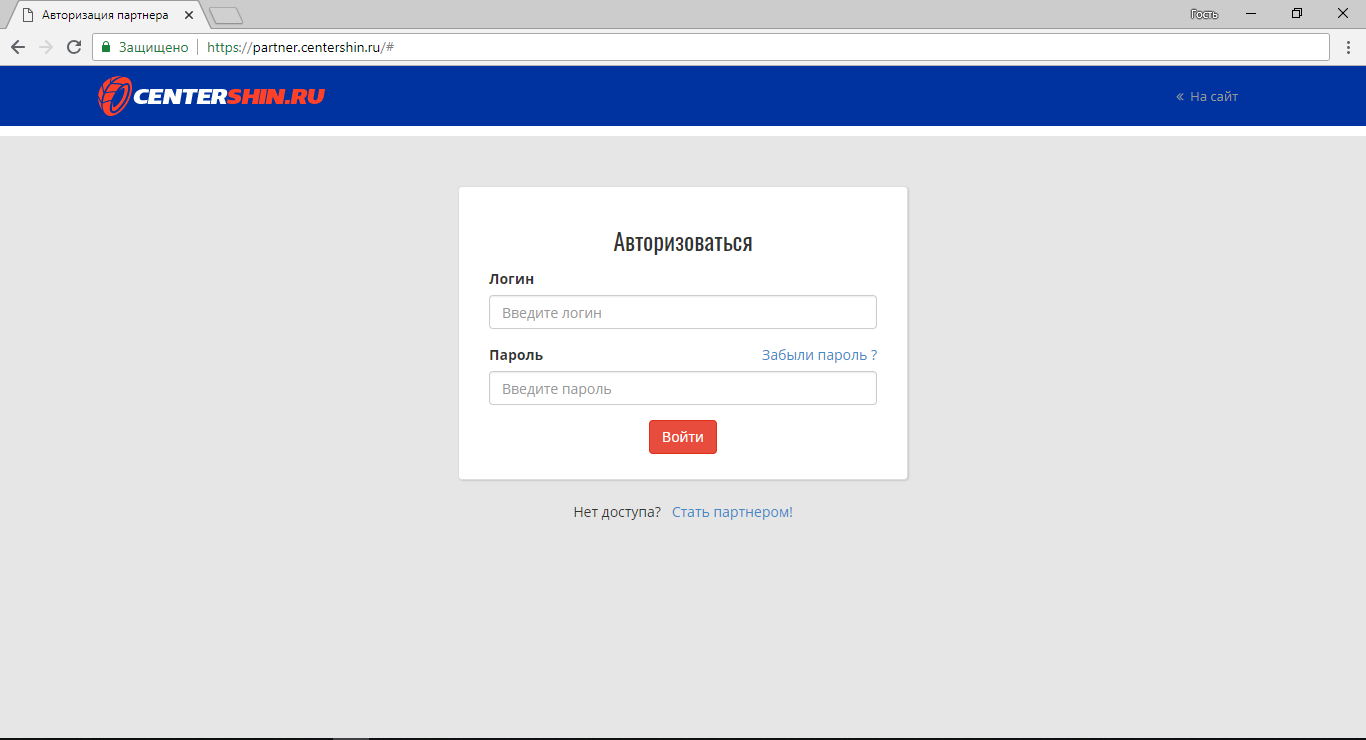Screen dimensions: 1366x740
Task: Restore down the browser window
Action: point(1297,14)
